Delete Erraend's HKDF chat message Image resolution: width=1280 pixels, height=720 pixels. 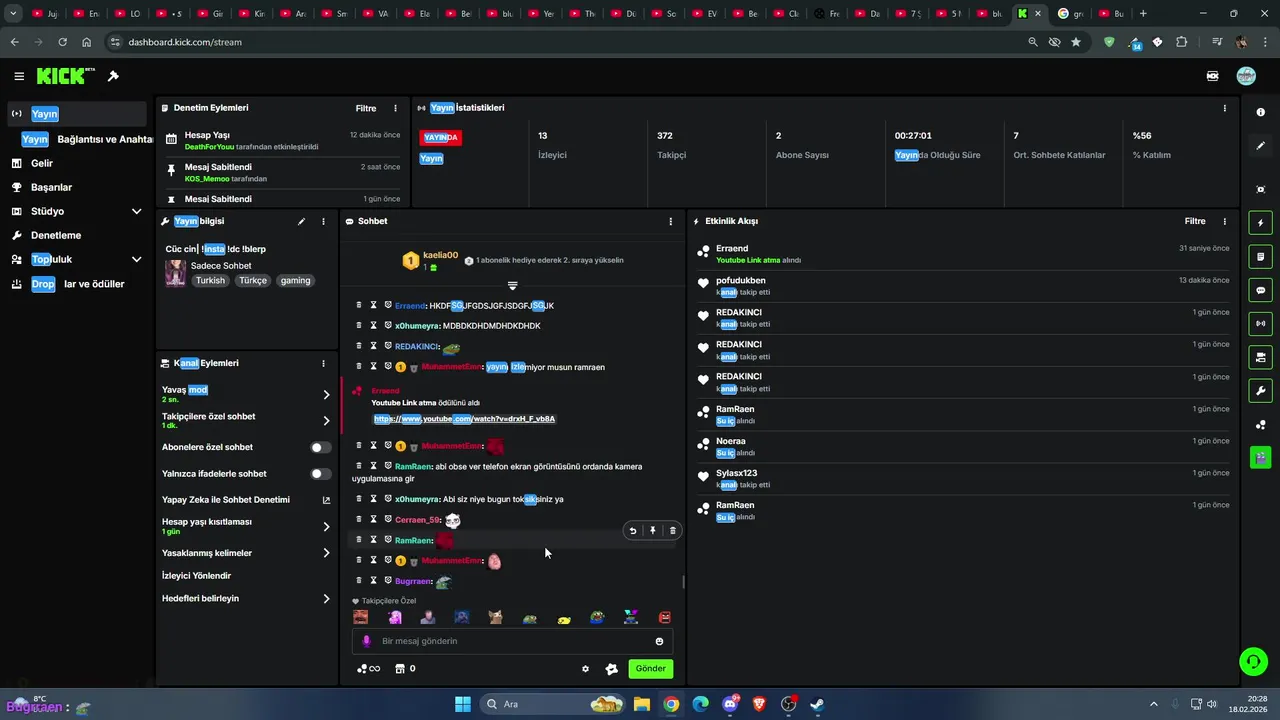click(359, 306)
